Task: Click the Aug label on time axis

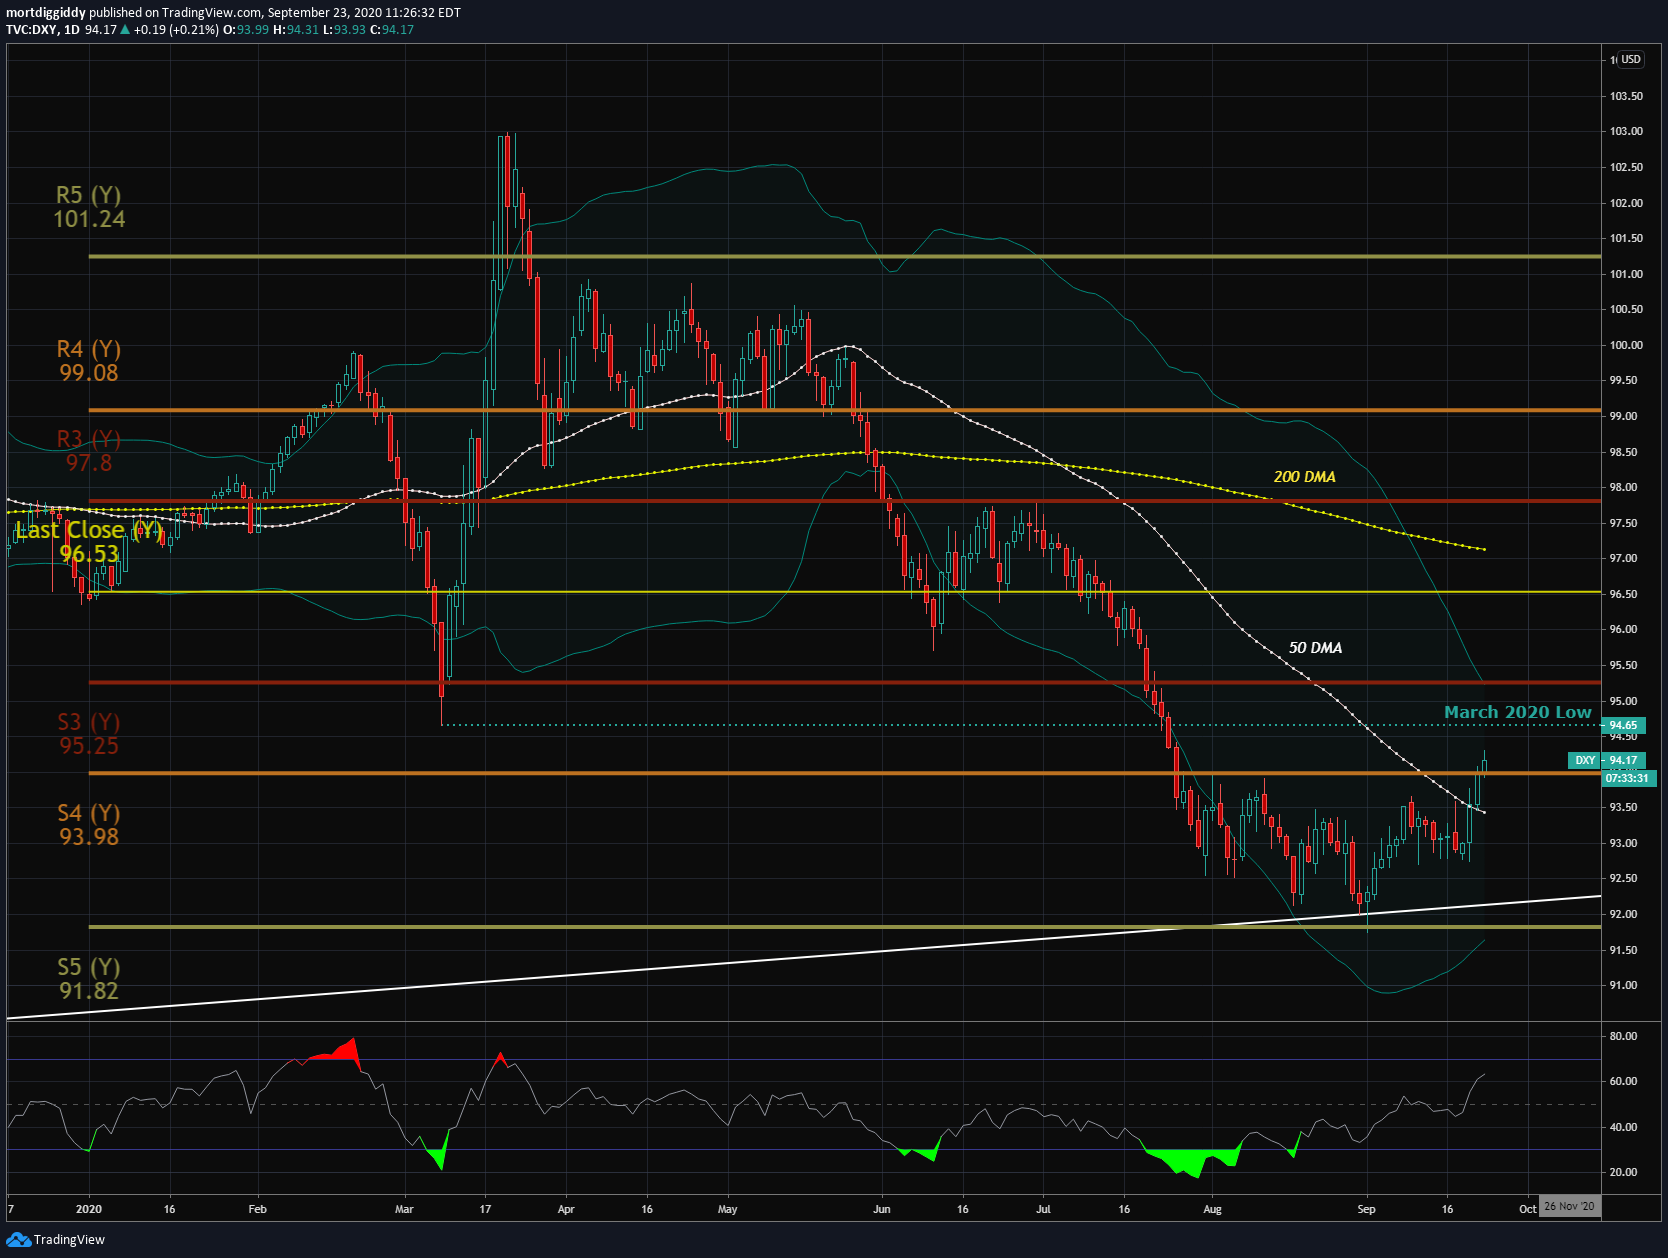Action: pyautogui.click(x=1212, y=1209)
